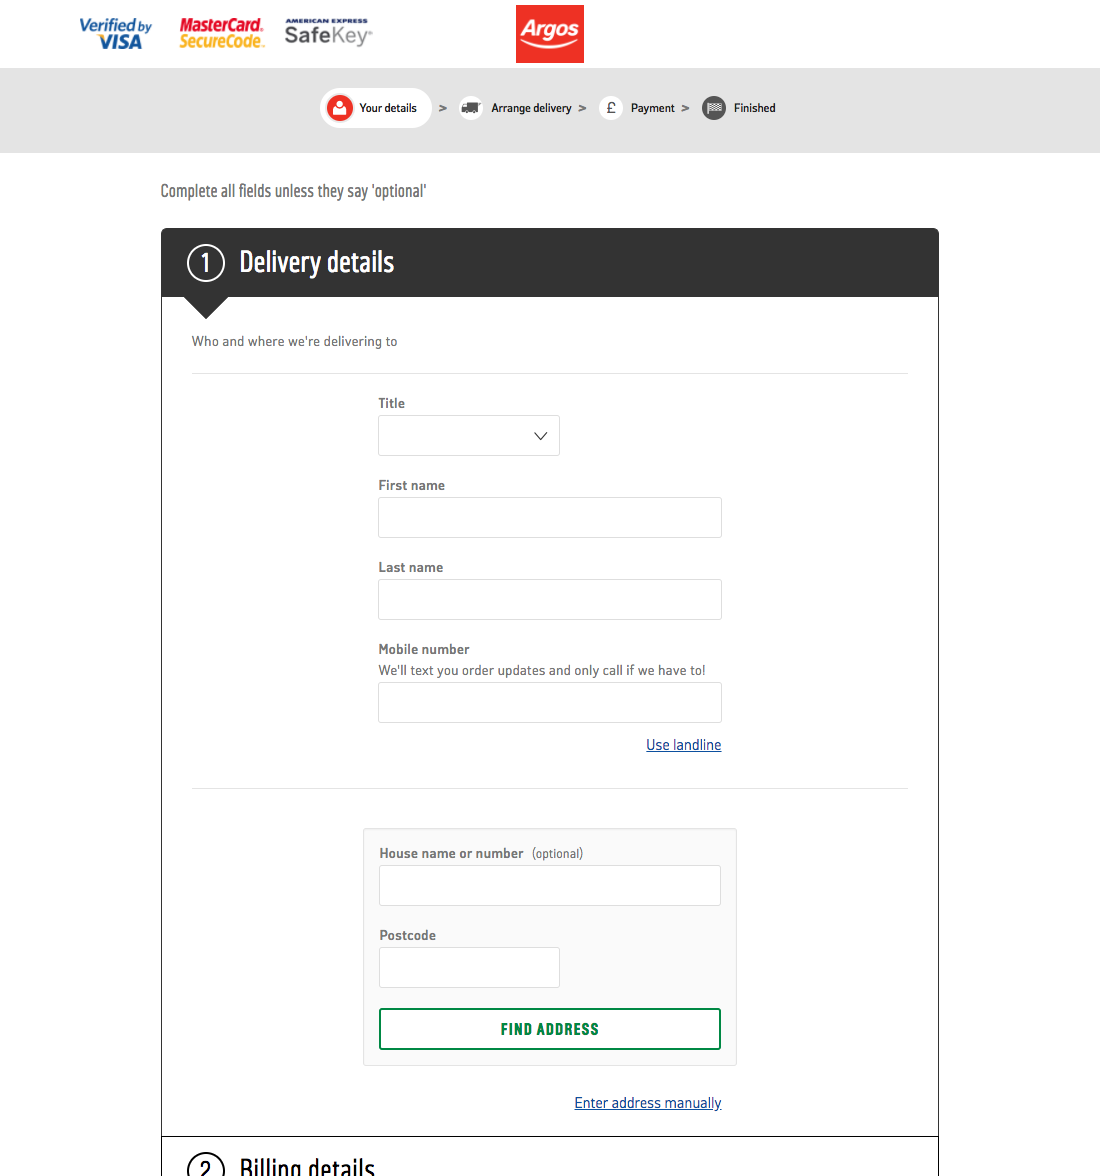Image resolution: width=1100 pixels, height=1176 pixels.
Task: Click the Postcode input box
Action: pyautogui.click(x=469, y=968)
